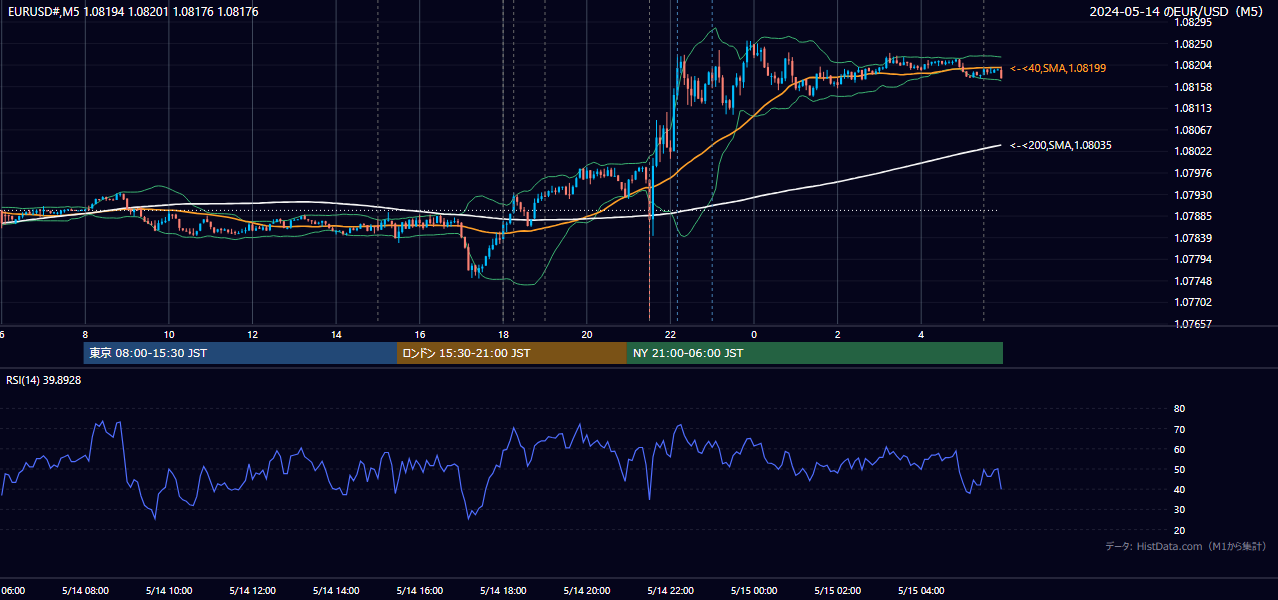Open the HistData.com data source credit

pos(1186,546)
